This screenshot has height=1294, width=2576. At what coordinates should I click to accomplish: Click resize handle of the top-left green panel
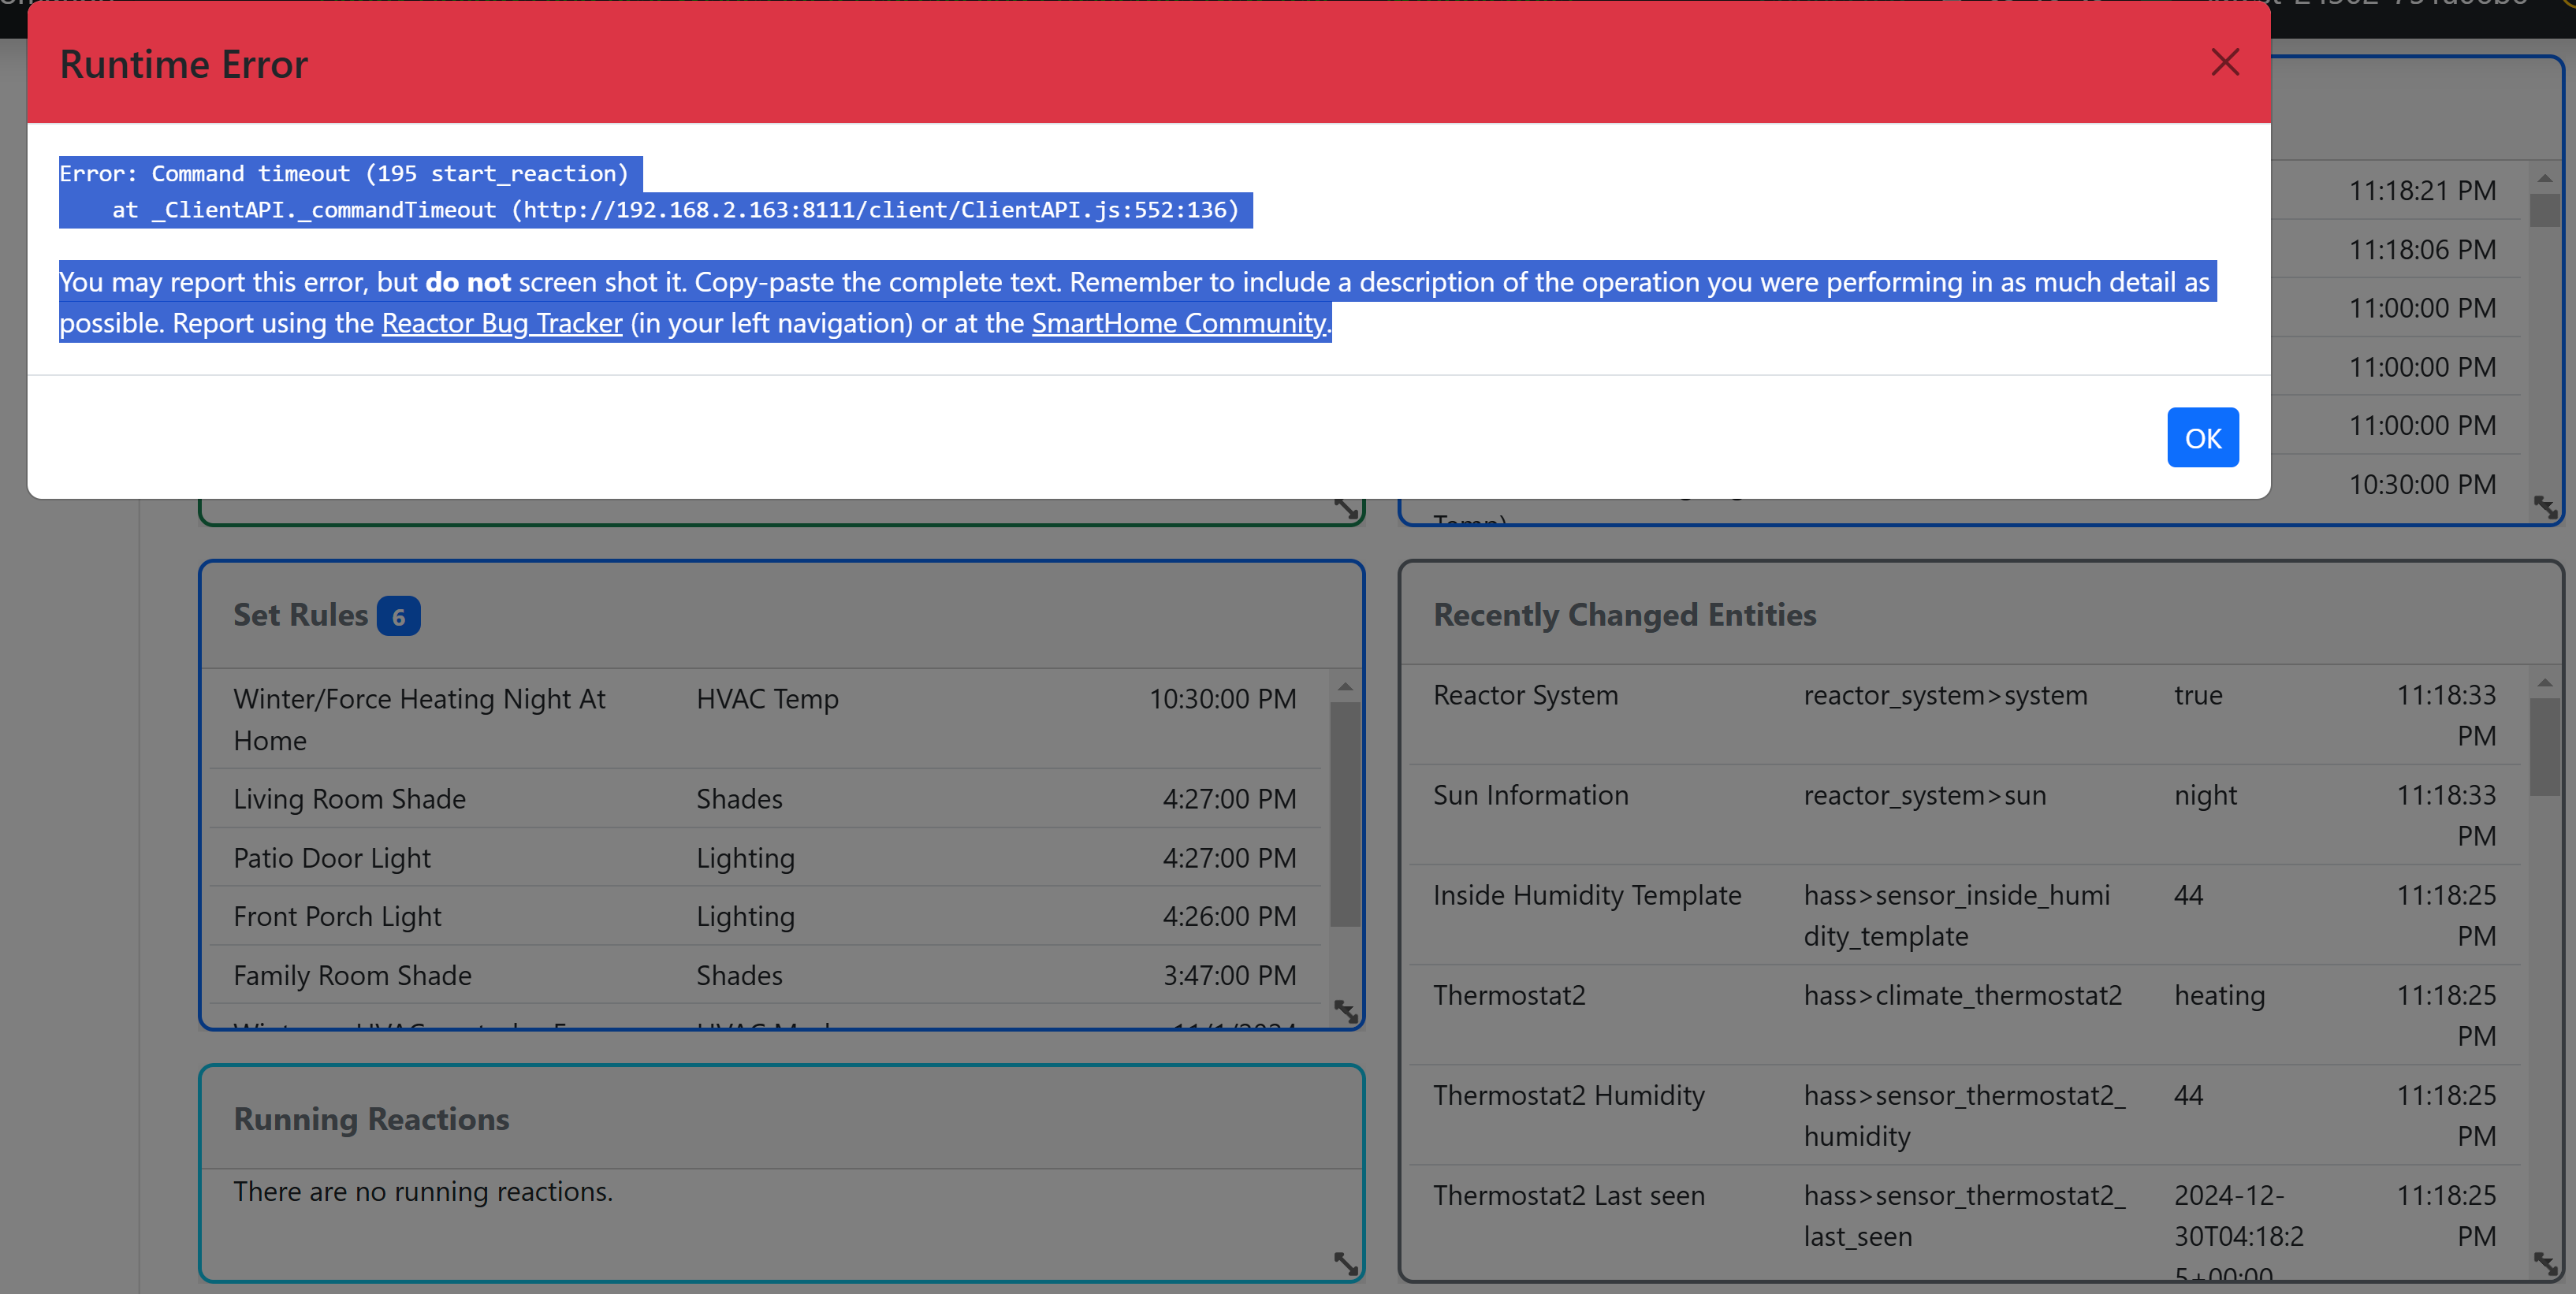pos(1346,509)
